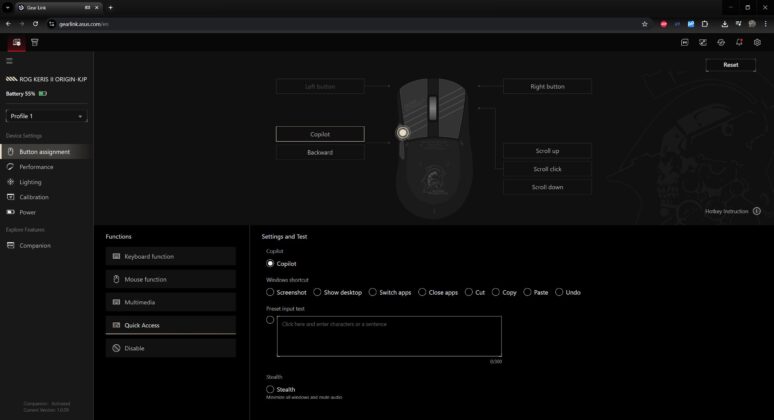The height and width of the screenshot is (420, 774).
Task: Open Multimedia function category
Action: click(x=170, y=302)
